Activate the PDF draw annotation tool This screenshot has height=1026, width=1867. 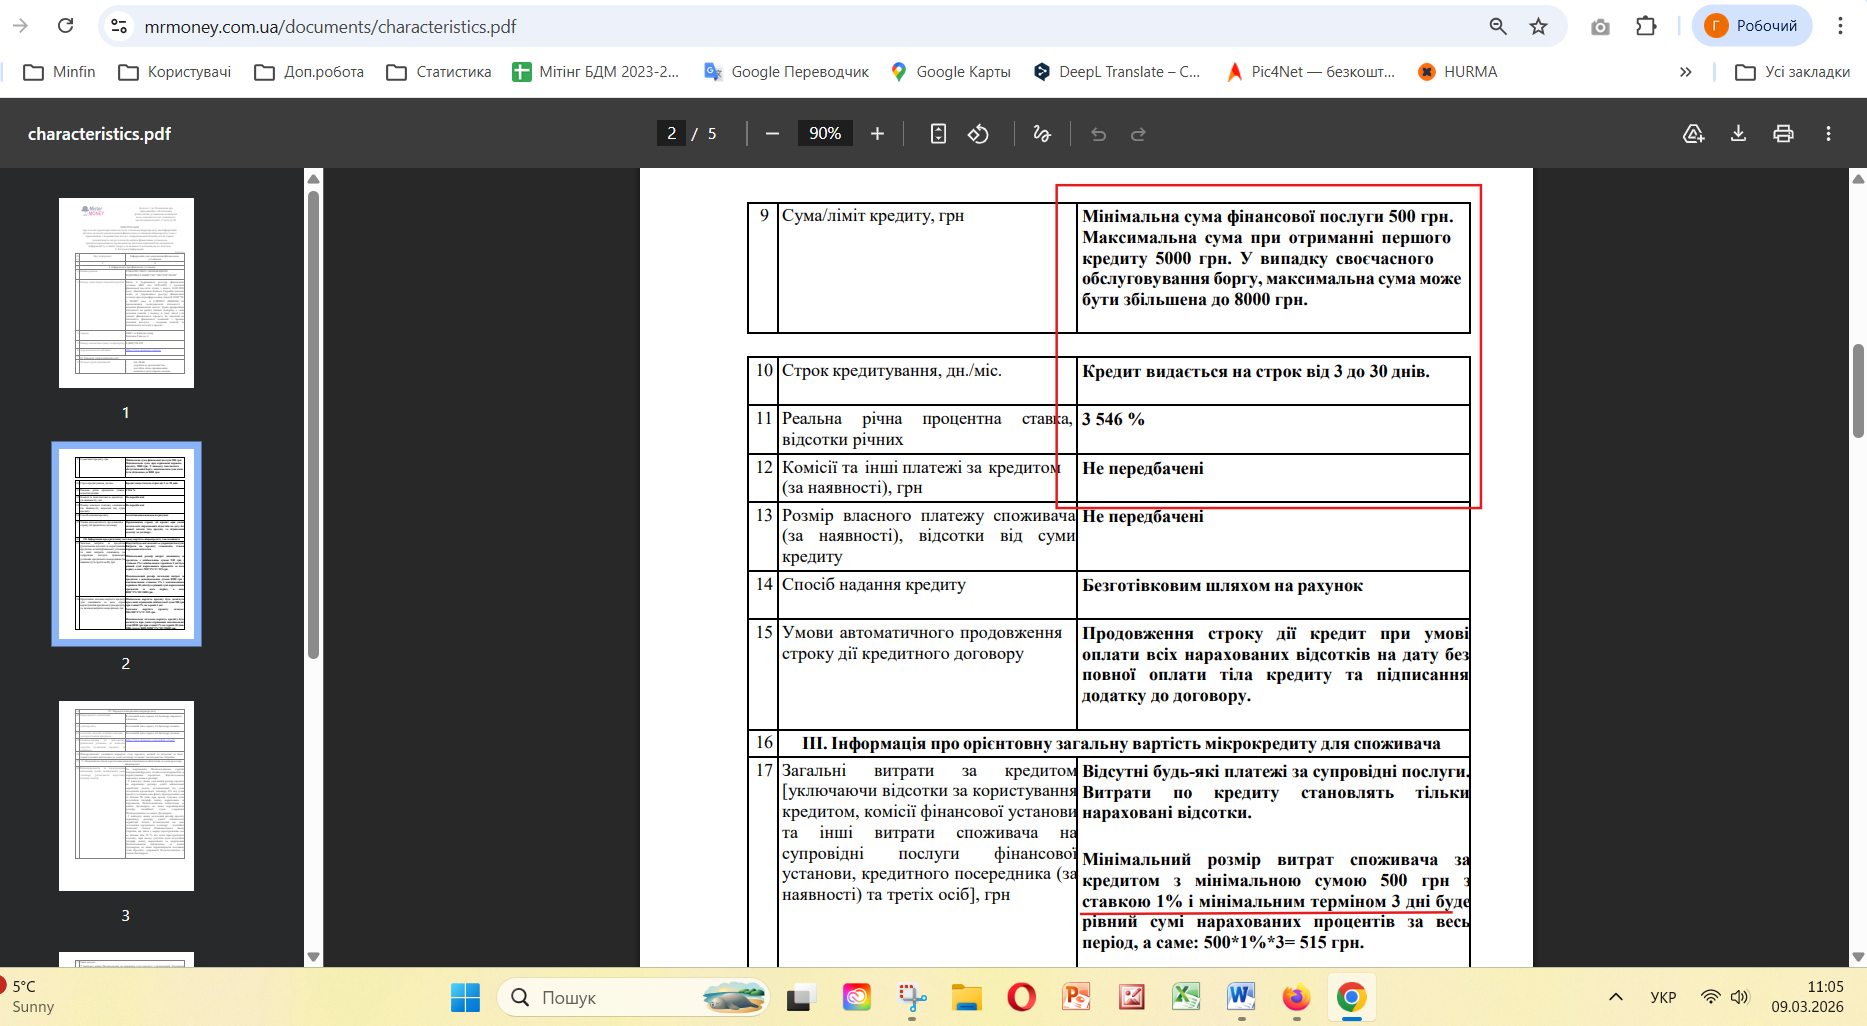[1042, 134]
